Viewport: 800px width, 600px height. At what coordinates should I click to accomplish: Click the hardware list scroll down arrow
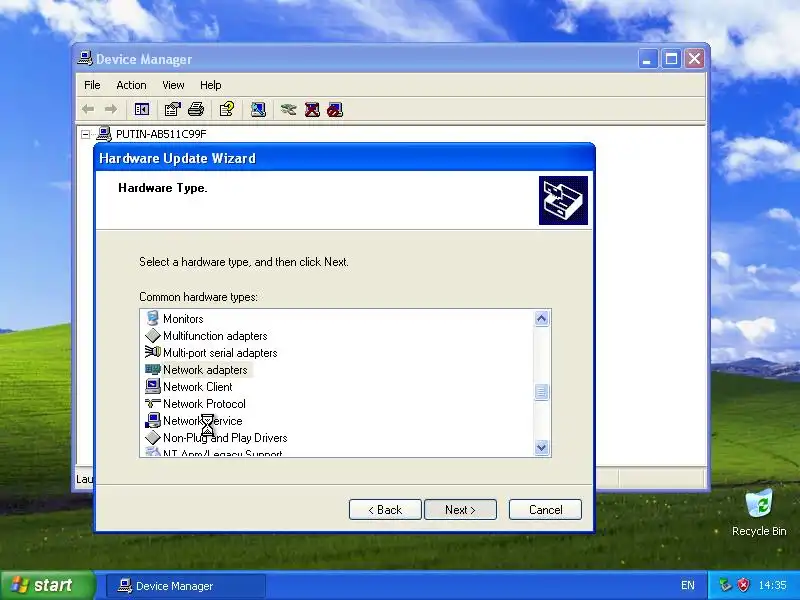pos(541,447)
